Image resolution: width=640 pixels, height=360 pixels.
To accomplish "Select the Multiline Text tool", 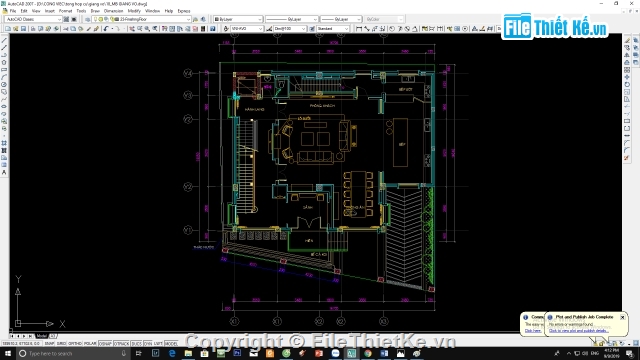I will pos(4,173).
